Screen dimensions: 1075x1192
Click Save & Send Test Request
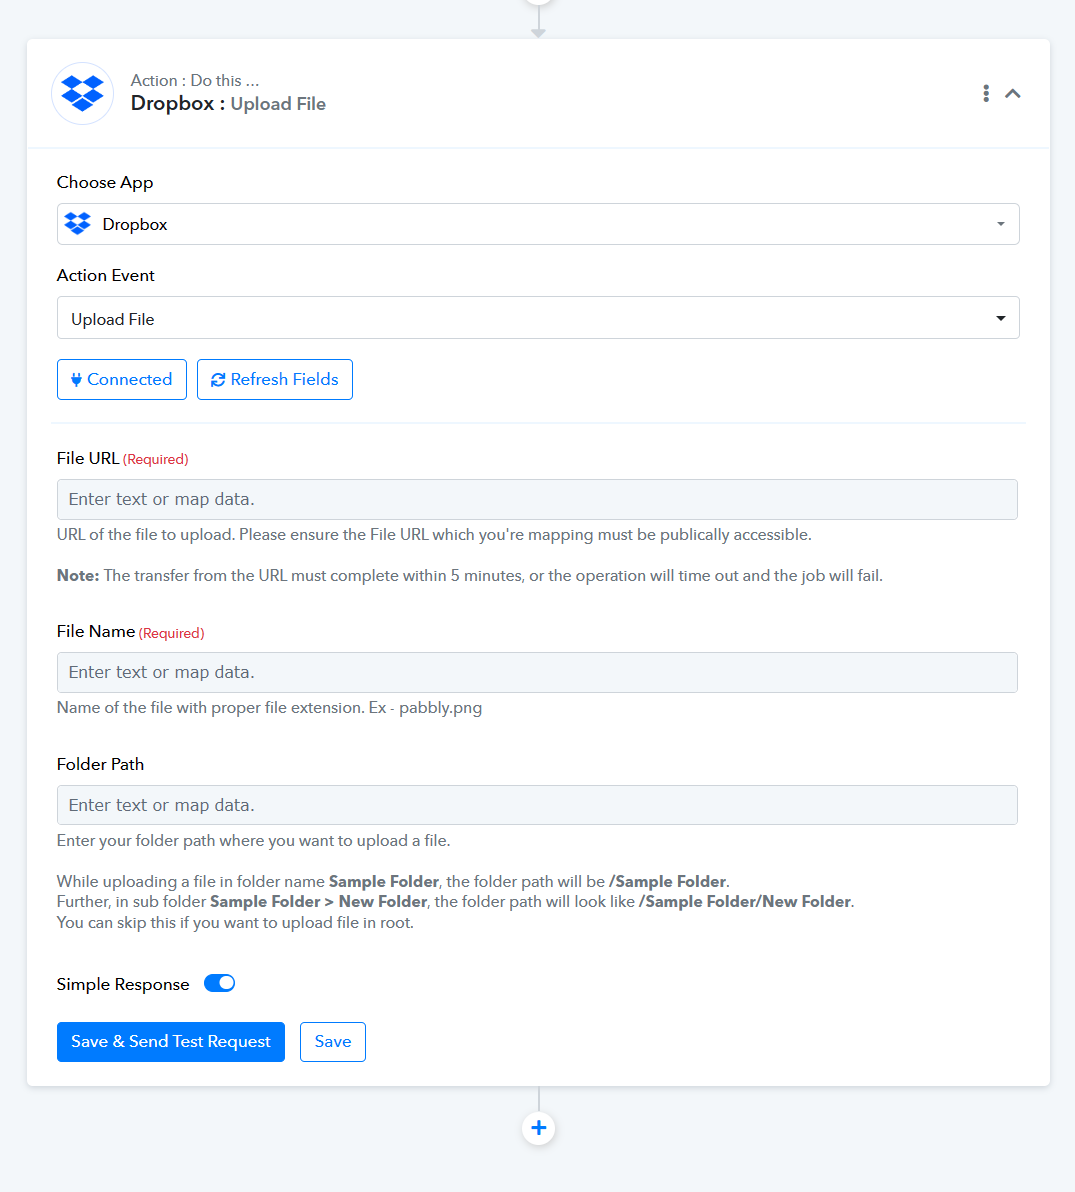(x=171, y=1041)
